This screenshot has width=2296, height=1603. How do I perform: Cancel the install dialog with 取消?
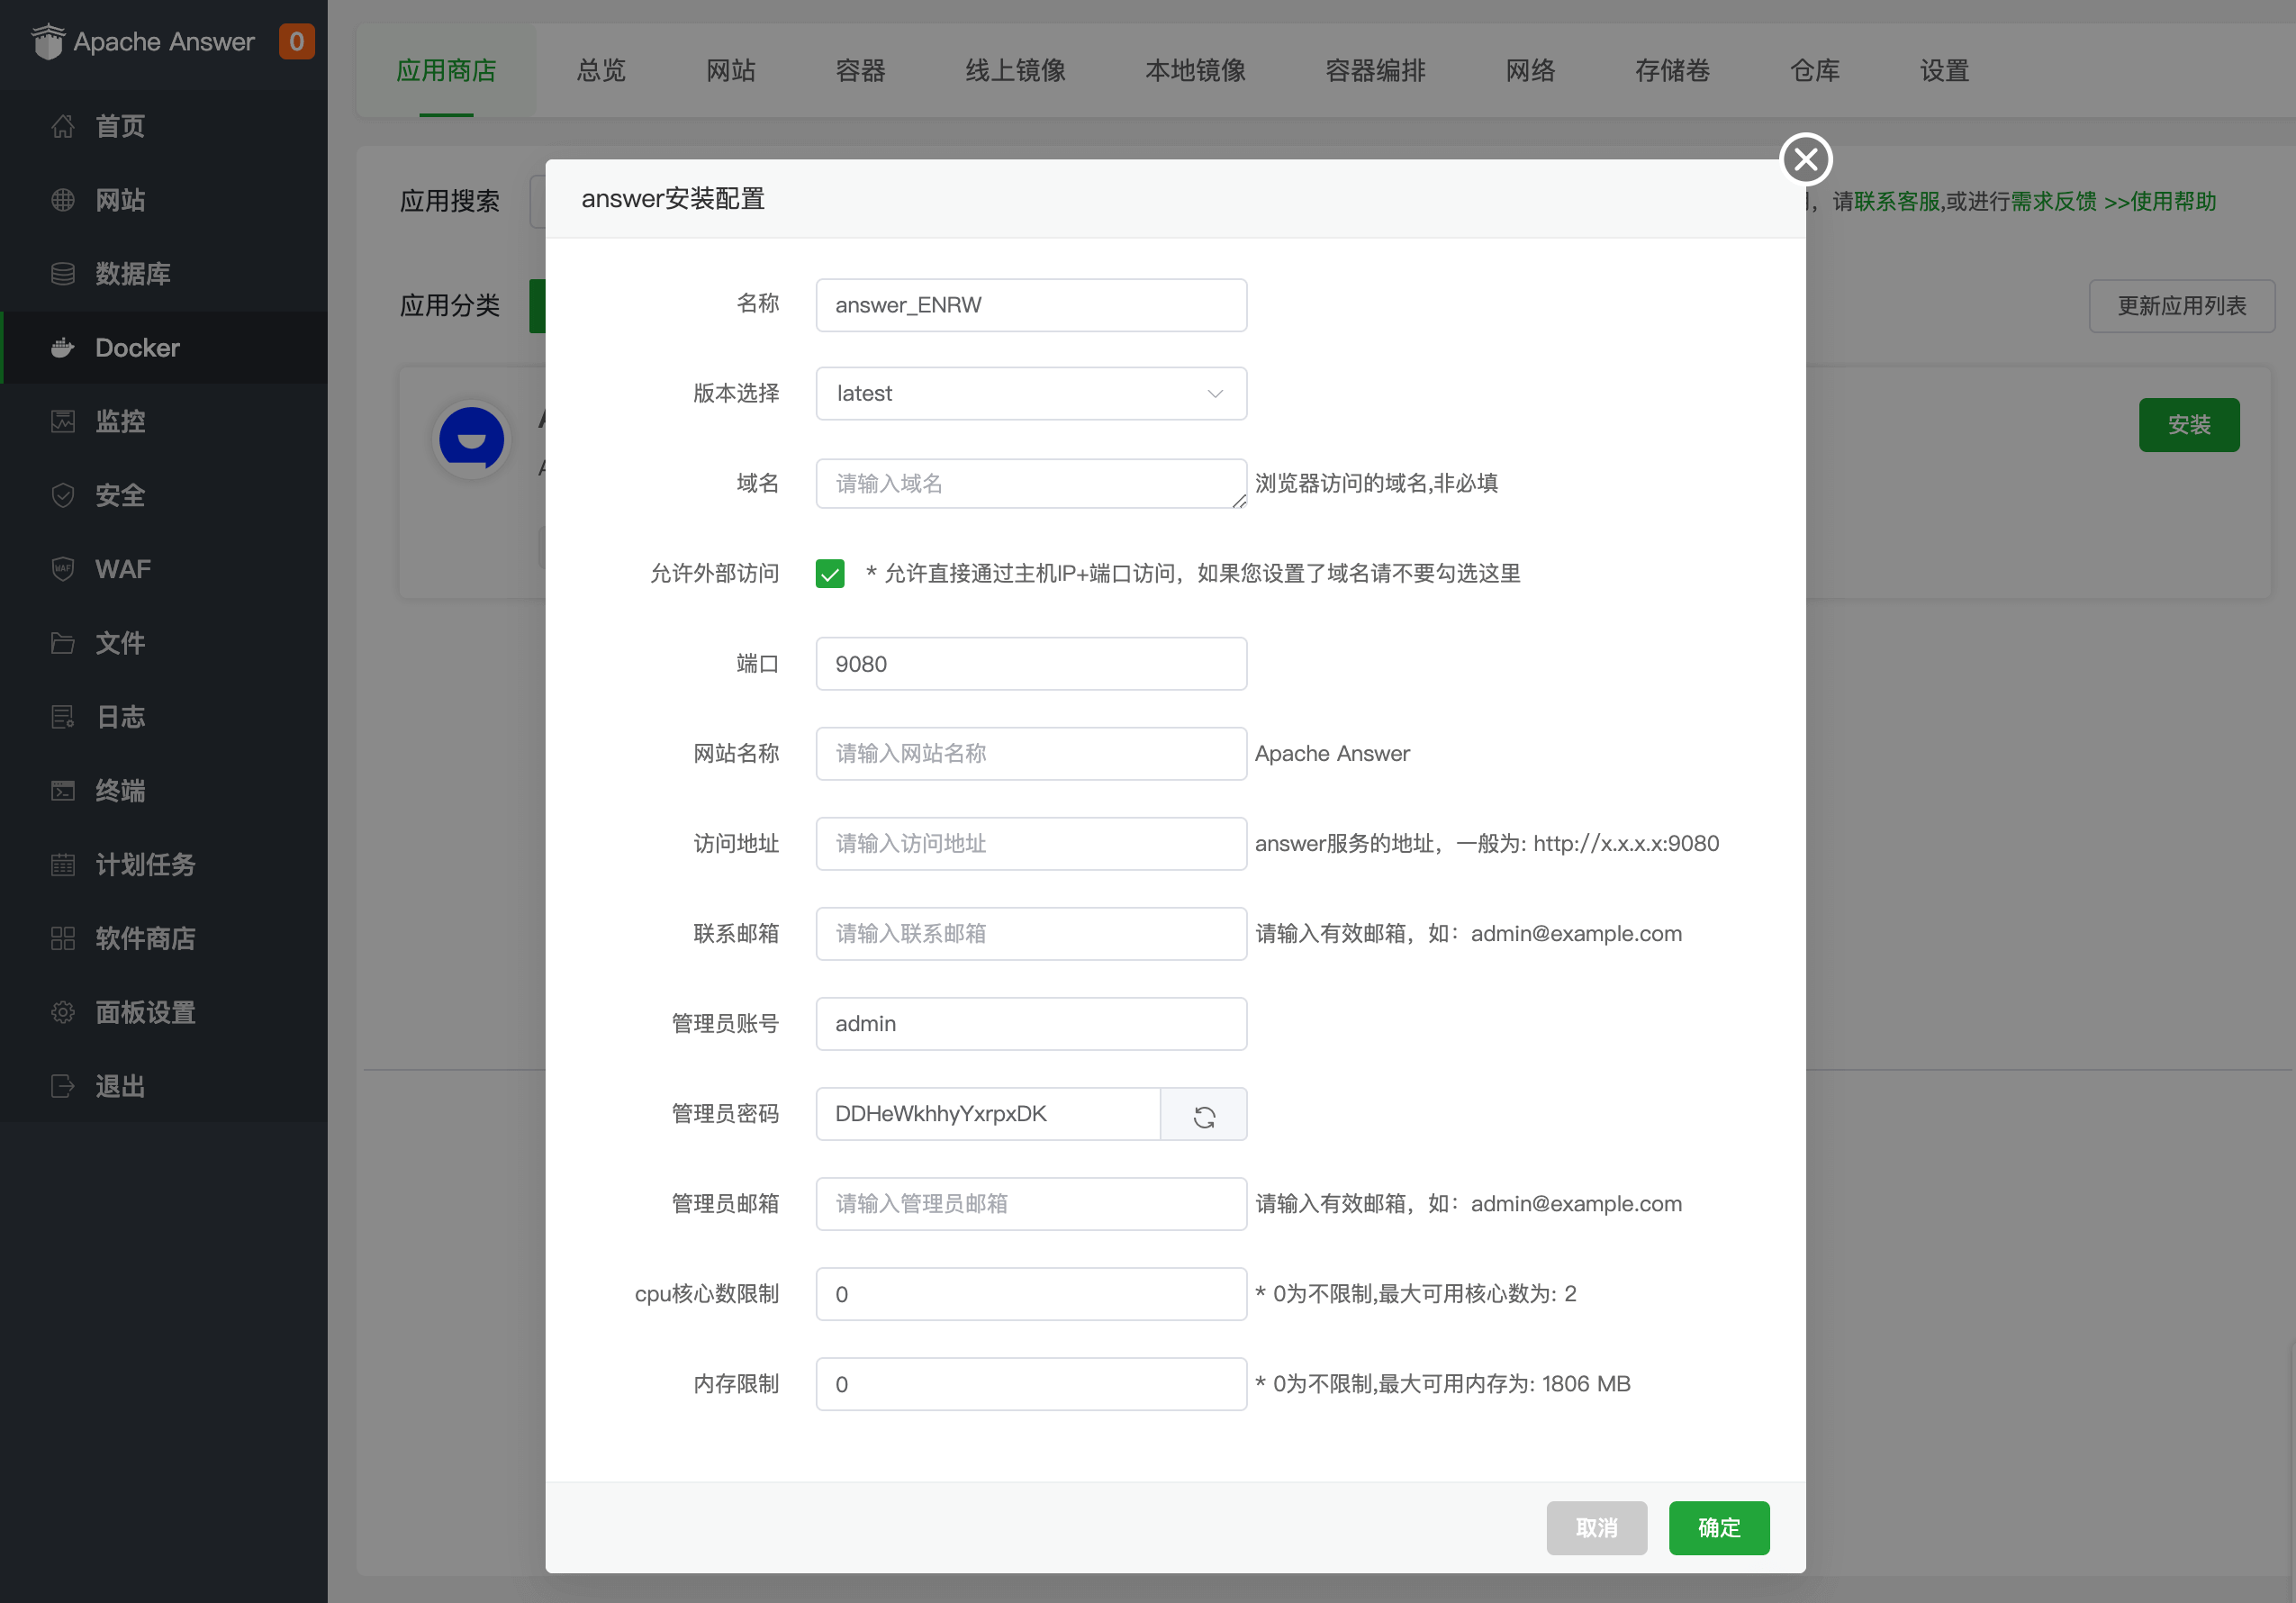[1596, 1528]
